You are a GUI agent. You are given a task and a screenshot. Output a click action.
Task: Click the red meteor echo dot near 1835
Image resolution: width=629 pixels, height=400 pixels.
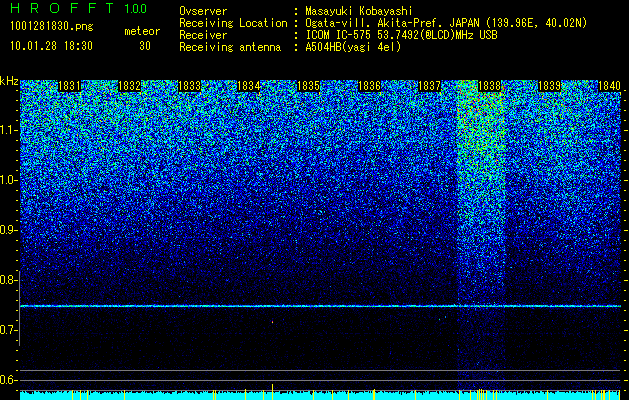pos(272,321)
